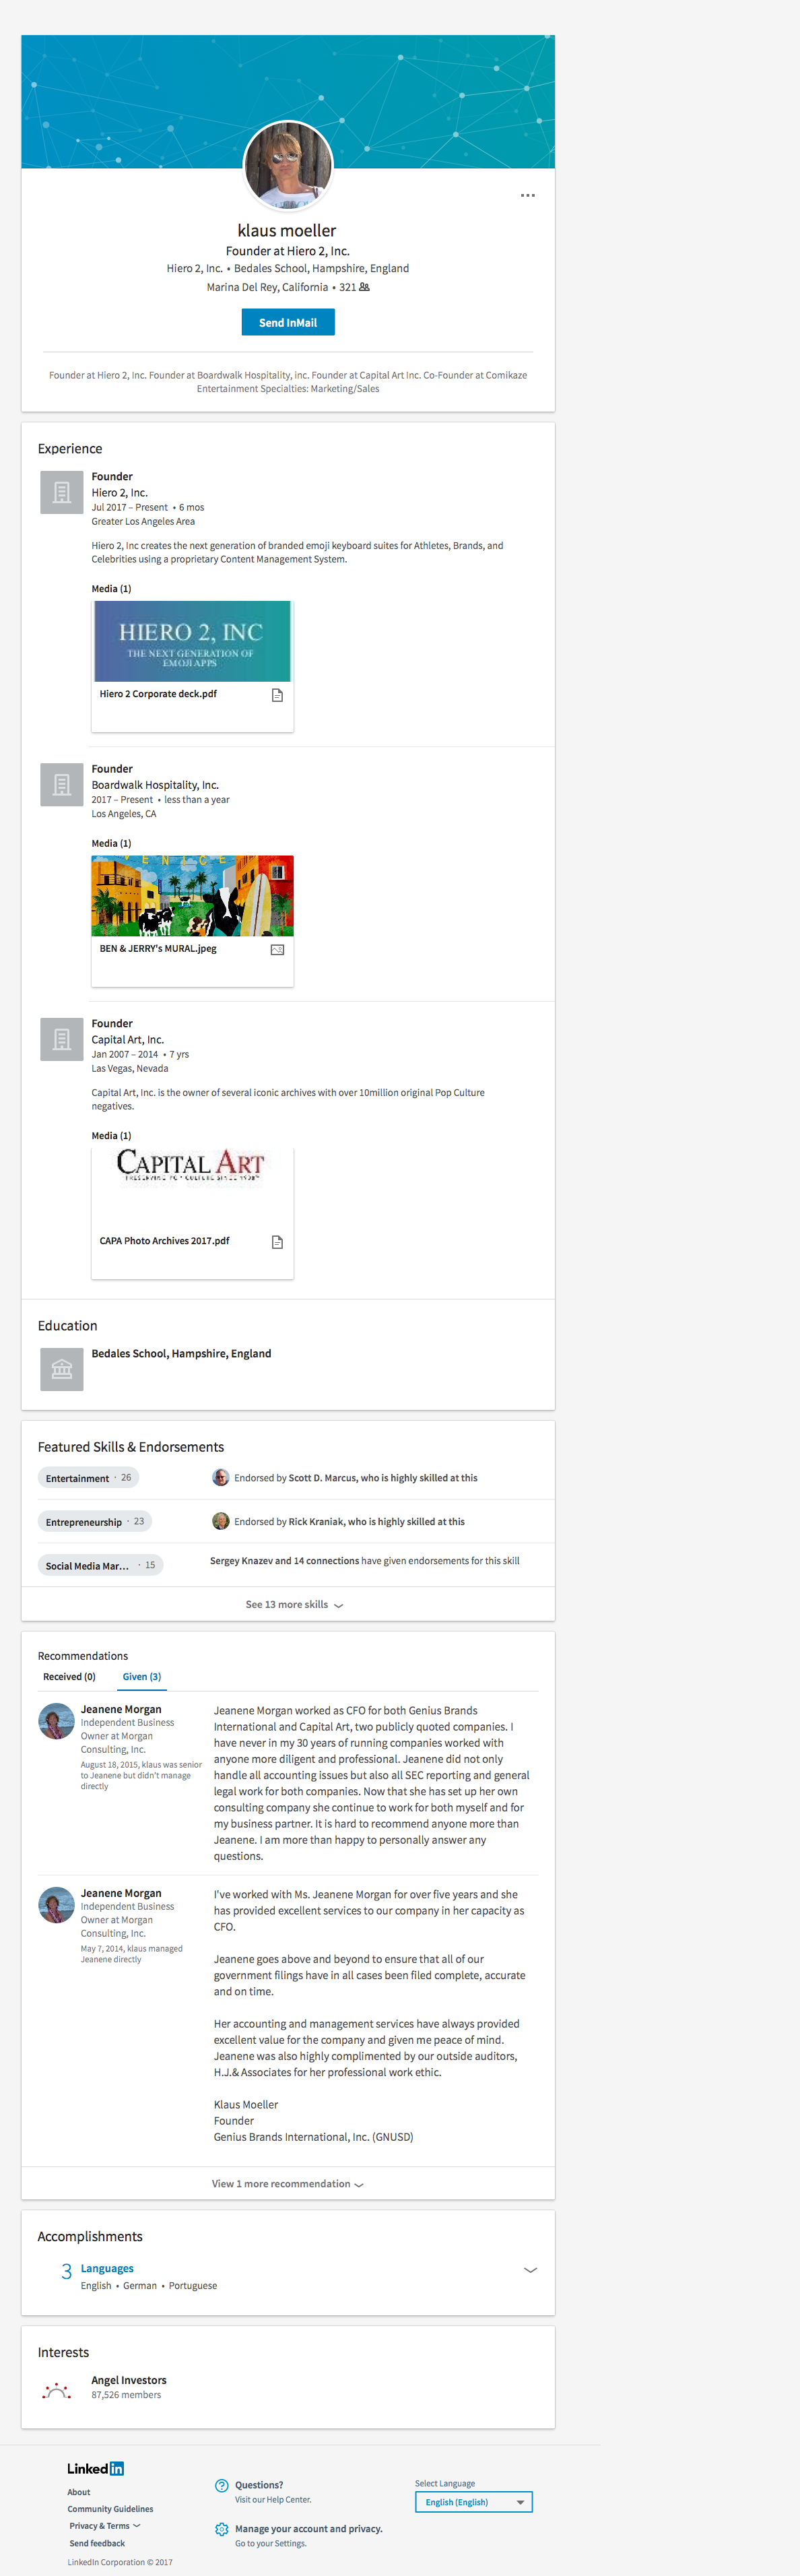Click the Bedales School education icon
The image size is (800, 2576).
click(61, 1369)
